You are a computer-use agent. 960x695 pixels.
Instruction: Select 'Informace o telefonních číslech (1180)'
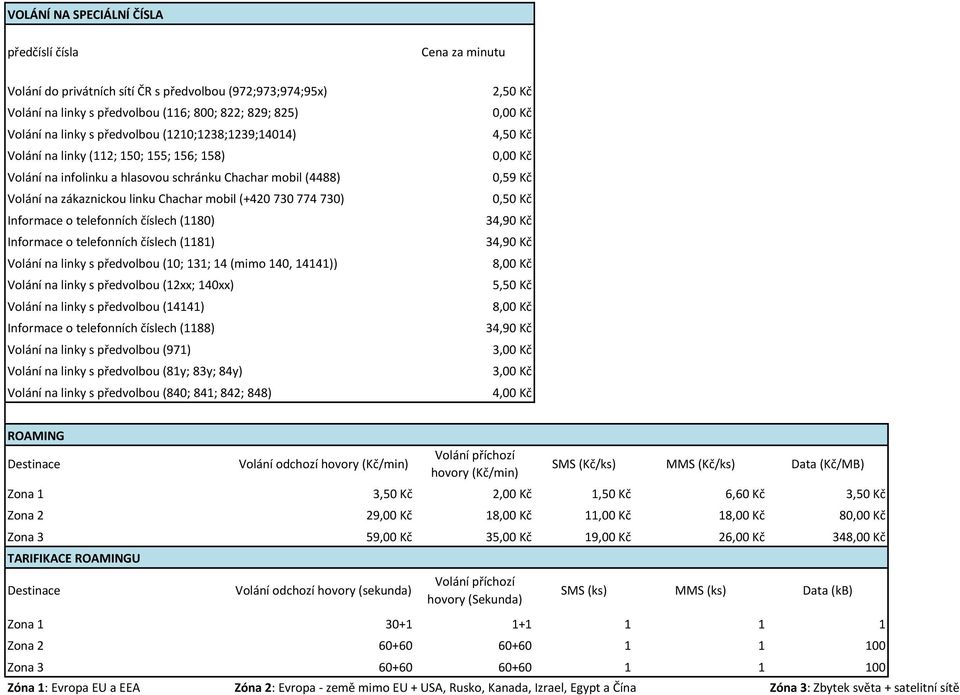tap(269, 220)
